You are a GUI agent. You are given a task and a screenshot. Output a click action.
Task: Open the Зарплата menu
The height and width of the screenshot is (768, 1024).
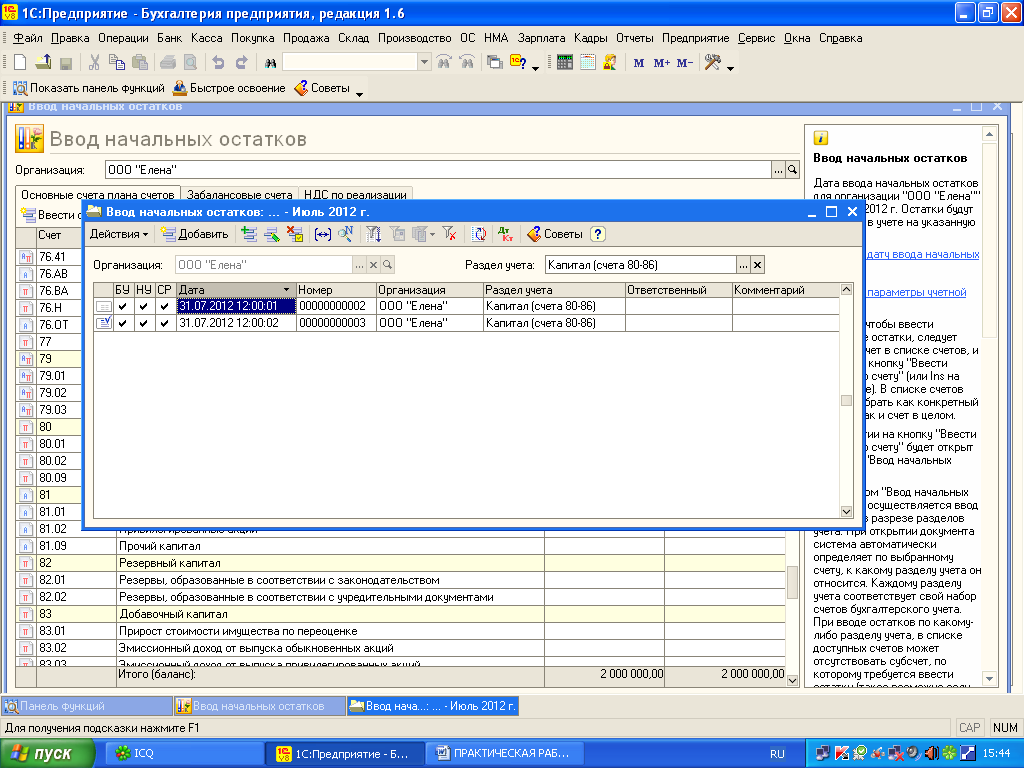point(541,38)
